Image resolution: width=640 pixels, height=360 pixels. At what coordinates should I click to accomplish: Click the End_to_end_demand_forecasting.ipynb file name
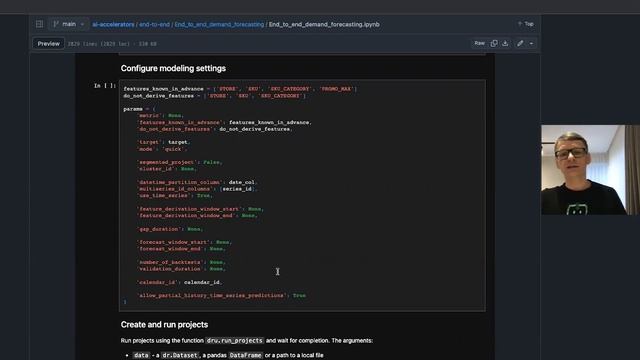point(324,24)
